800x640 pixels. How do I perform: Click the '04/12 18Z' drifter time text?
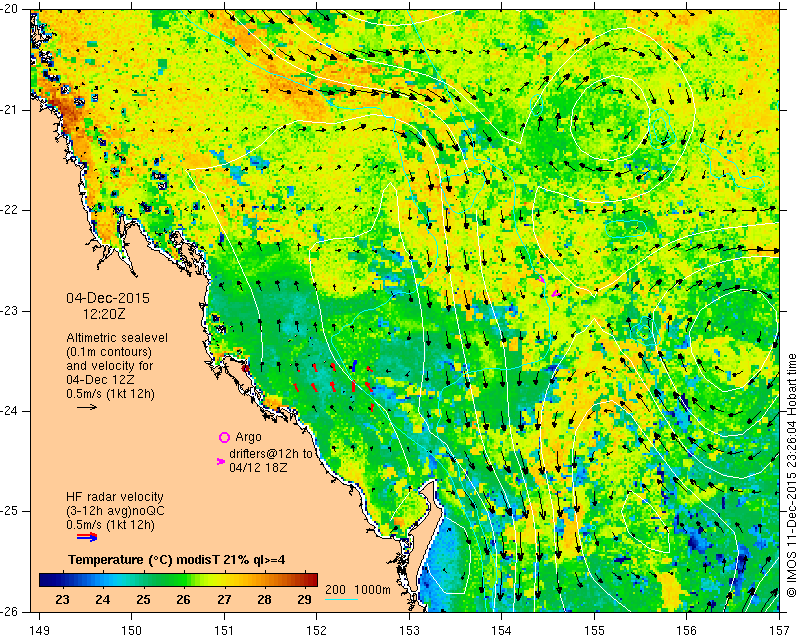[x=258, y=467]
